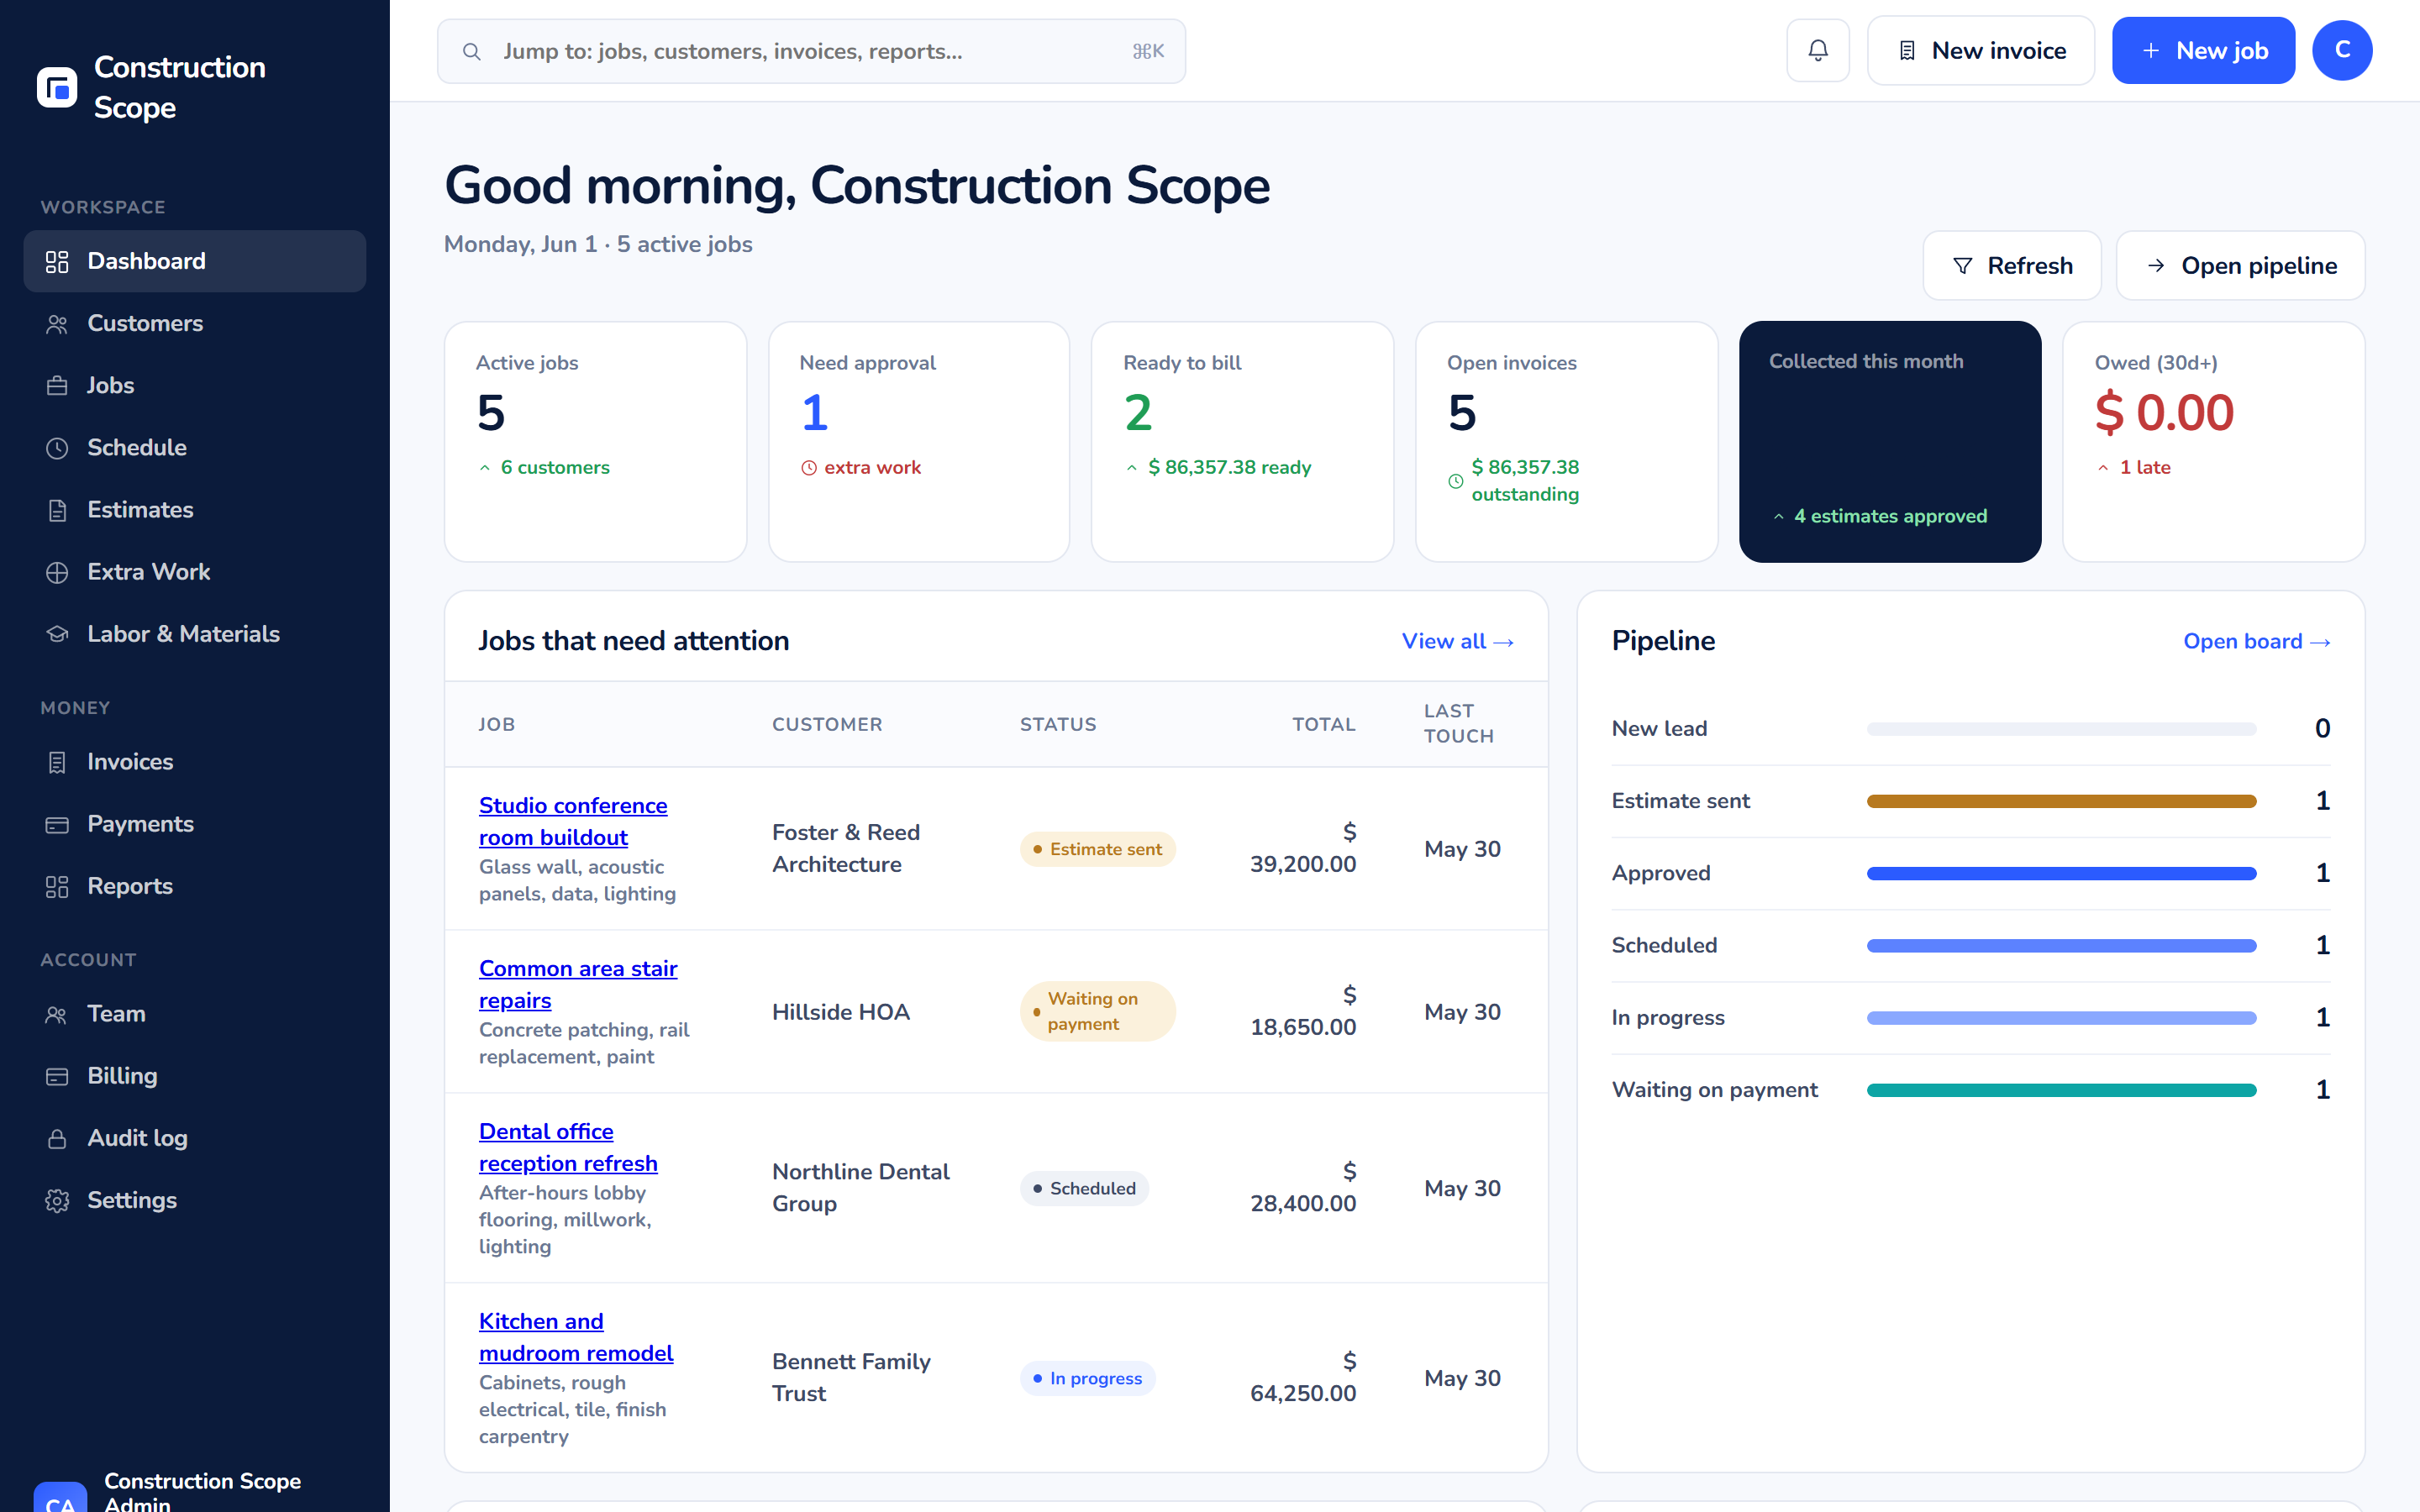Click the Approved pipeline bar
The width and height of the screenshot is (2420, 1512).
[2061, 874]
